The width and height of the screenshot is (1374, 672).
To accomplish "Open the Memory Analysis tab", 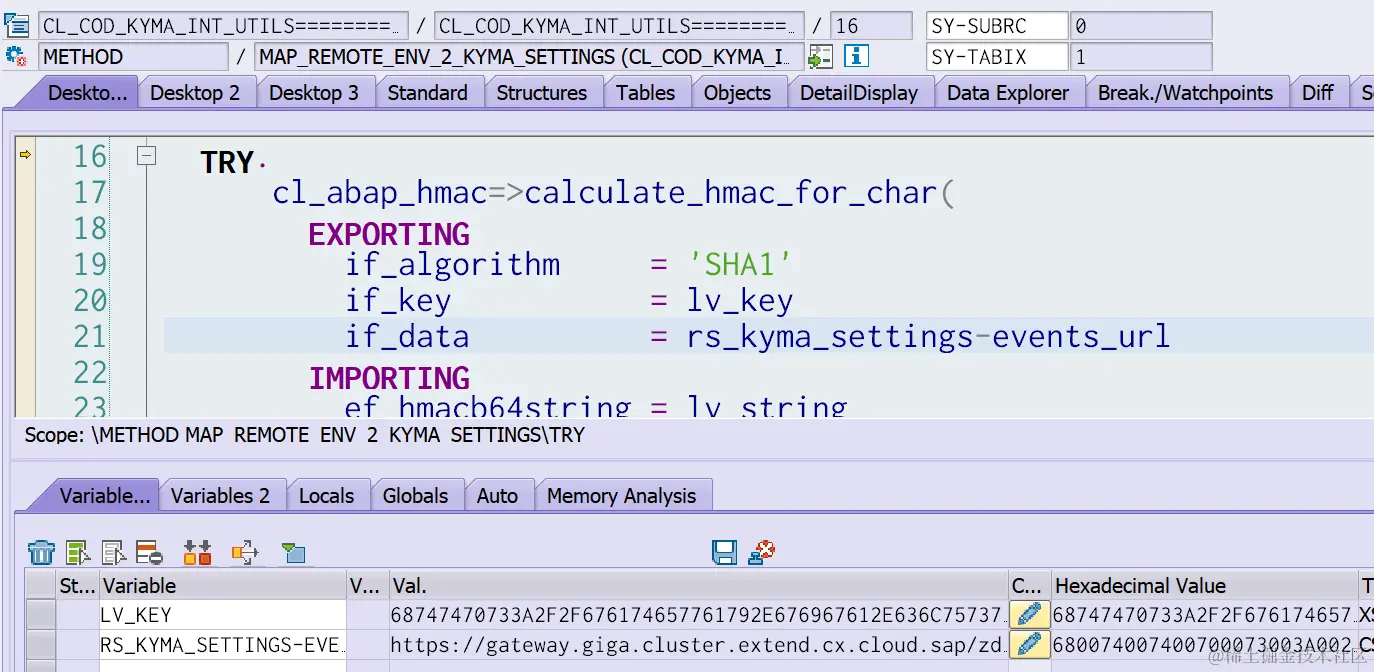I will pos(622,496).
